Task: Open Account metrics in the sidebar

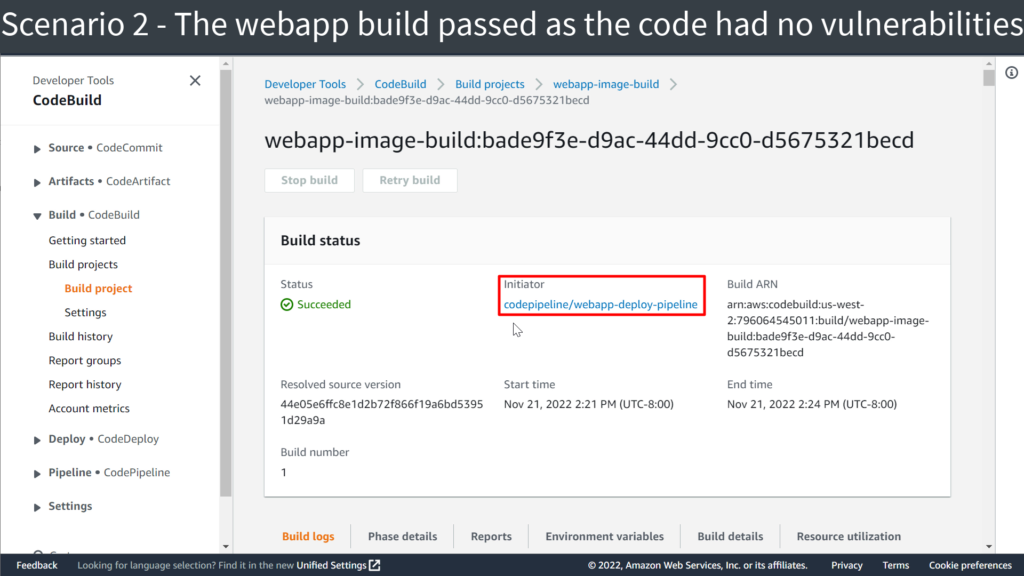Action: (89, 408)
